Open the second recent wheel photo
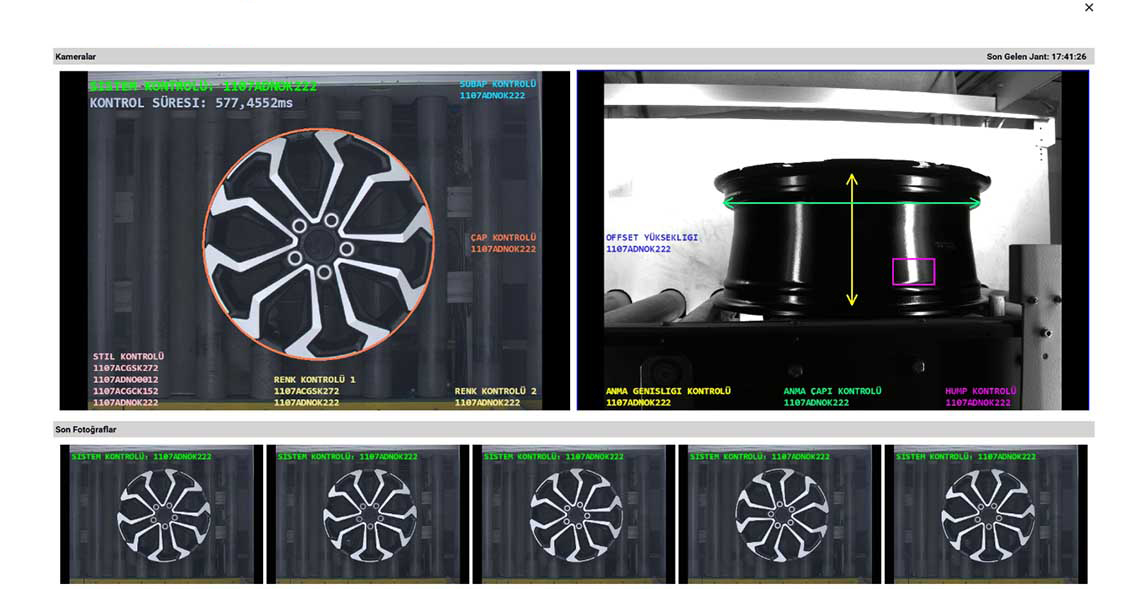Screen dimensions: 1147x589 (367, 514)
